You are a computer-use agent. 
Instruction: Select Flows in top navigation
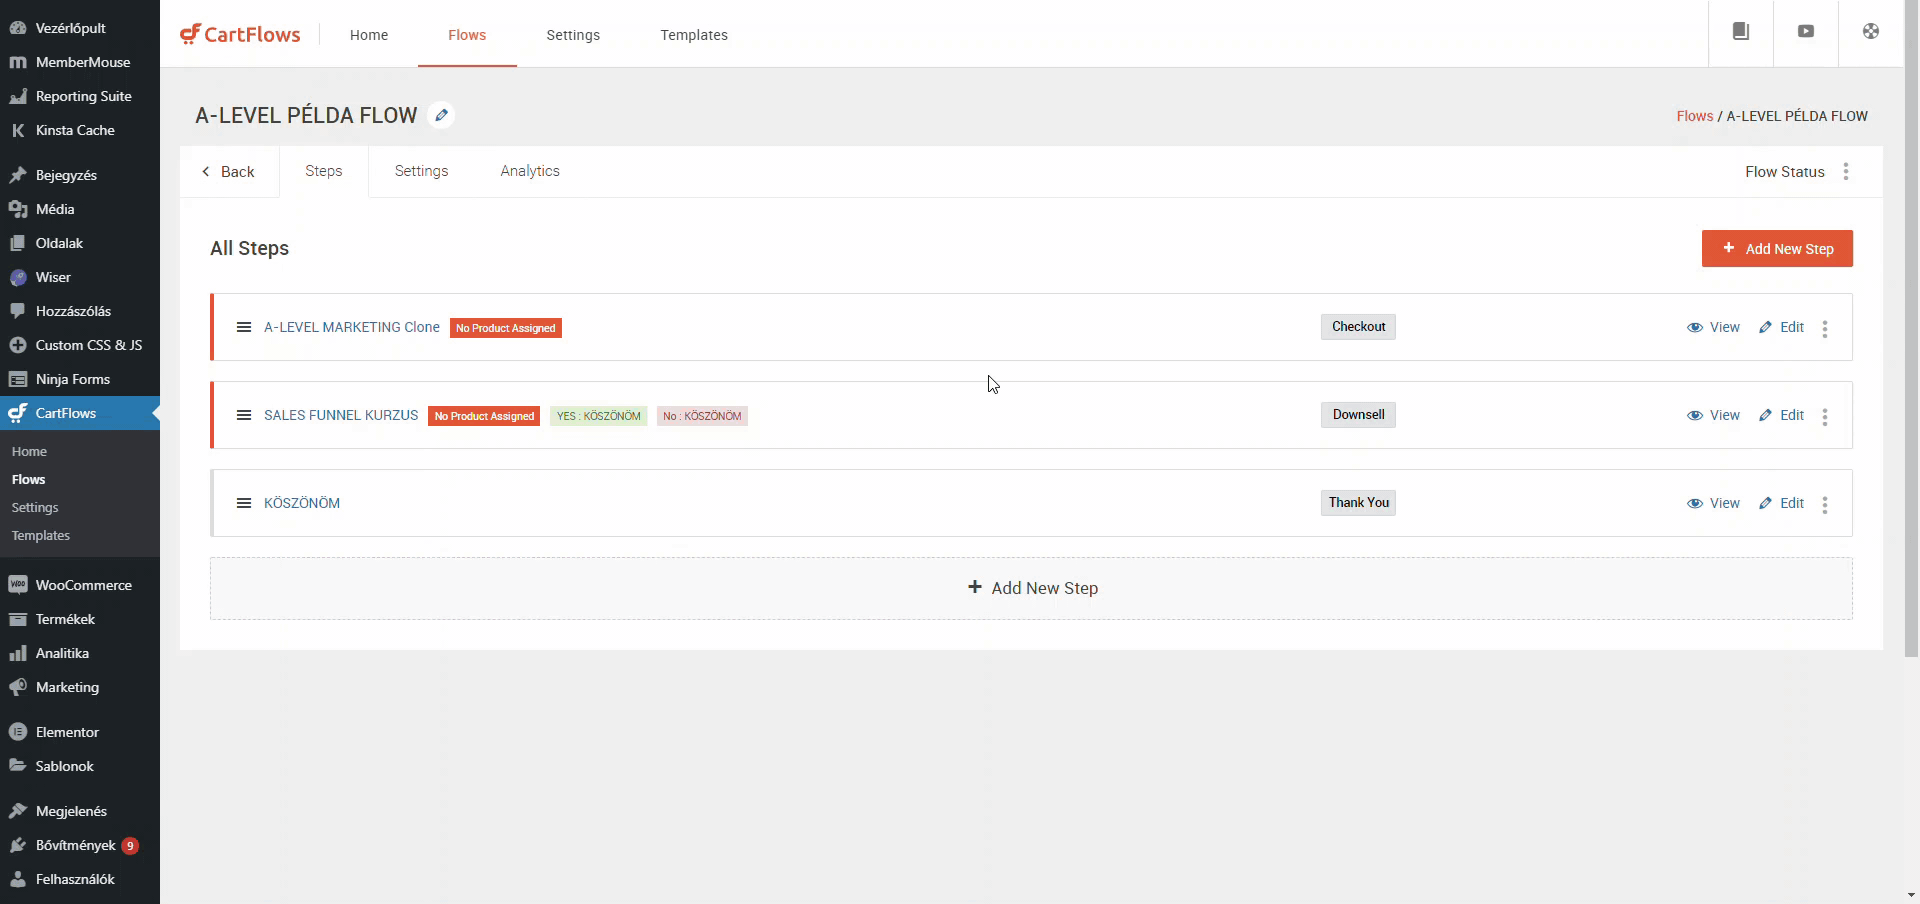point(467,35)
